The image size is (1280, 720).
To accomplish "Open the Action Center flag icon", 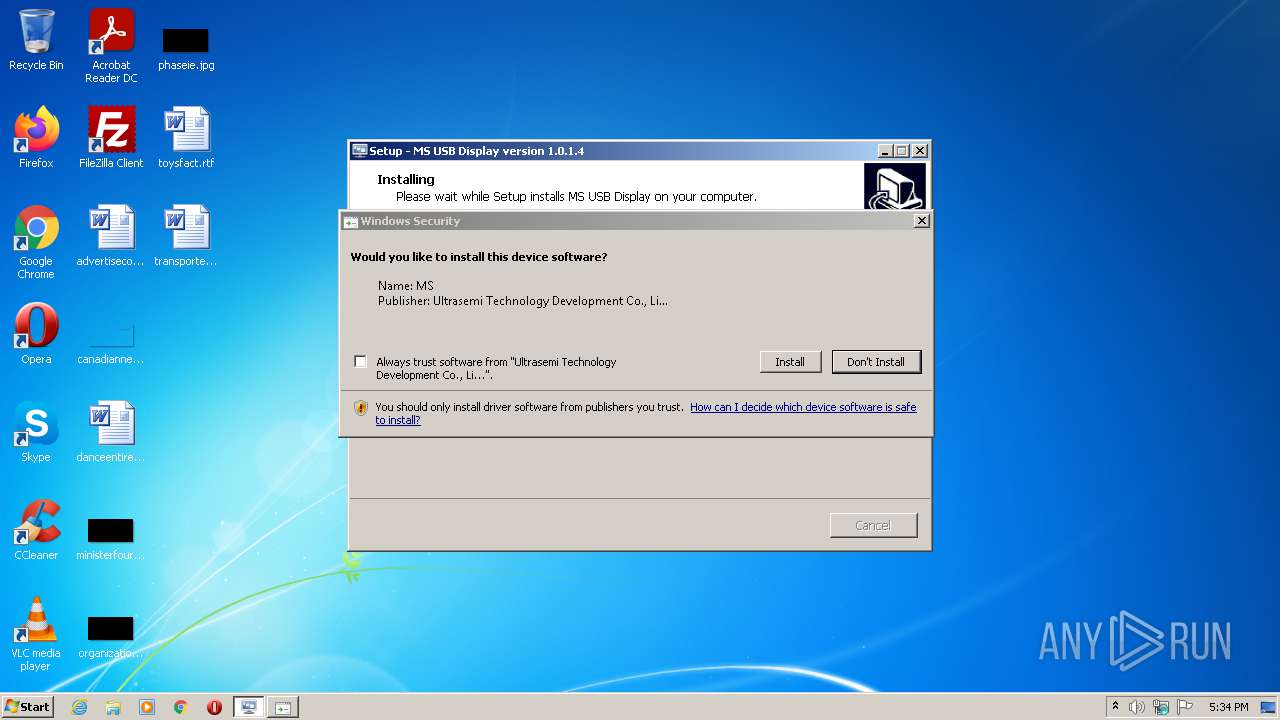I will (x=1185, y=707).
